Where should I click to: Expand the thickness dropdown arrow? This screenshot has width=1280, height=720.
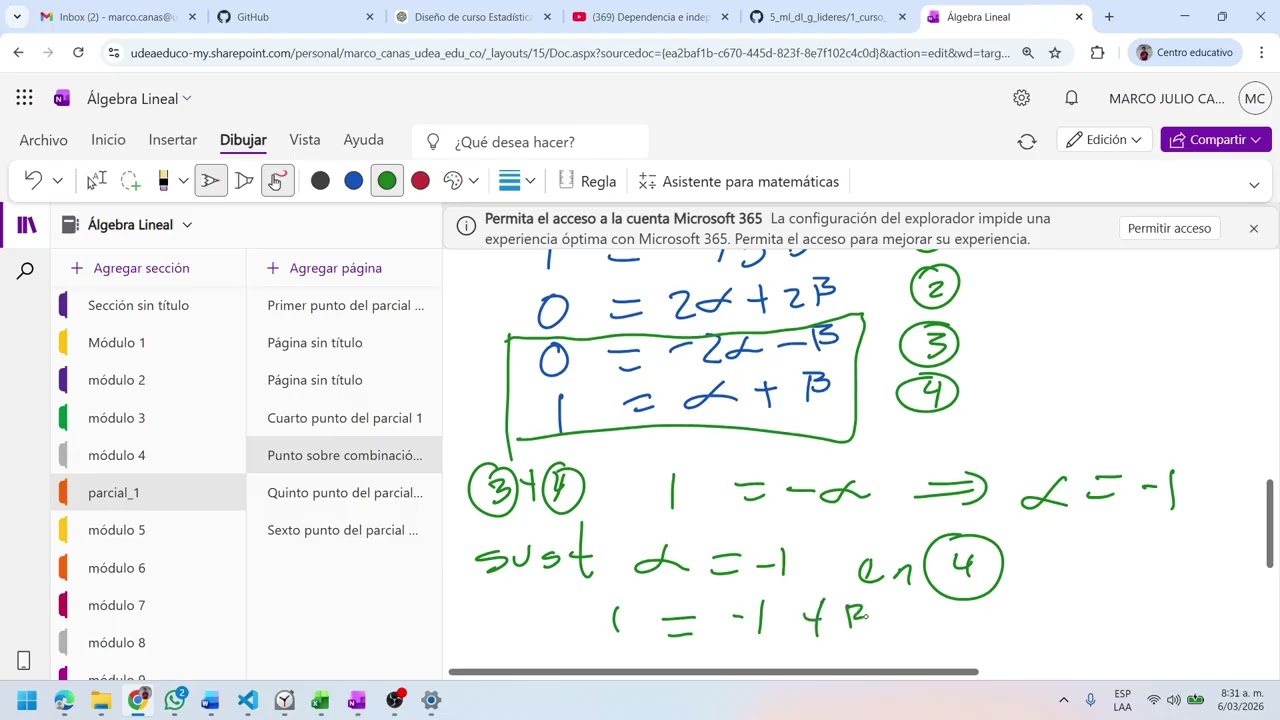[530, 181]
